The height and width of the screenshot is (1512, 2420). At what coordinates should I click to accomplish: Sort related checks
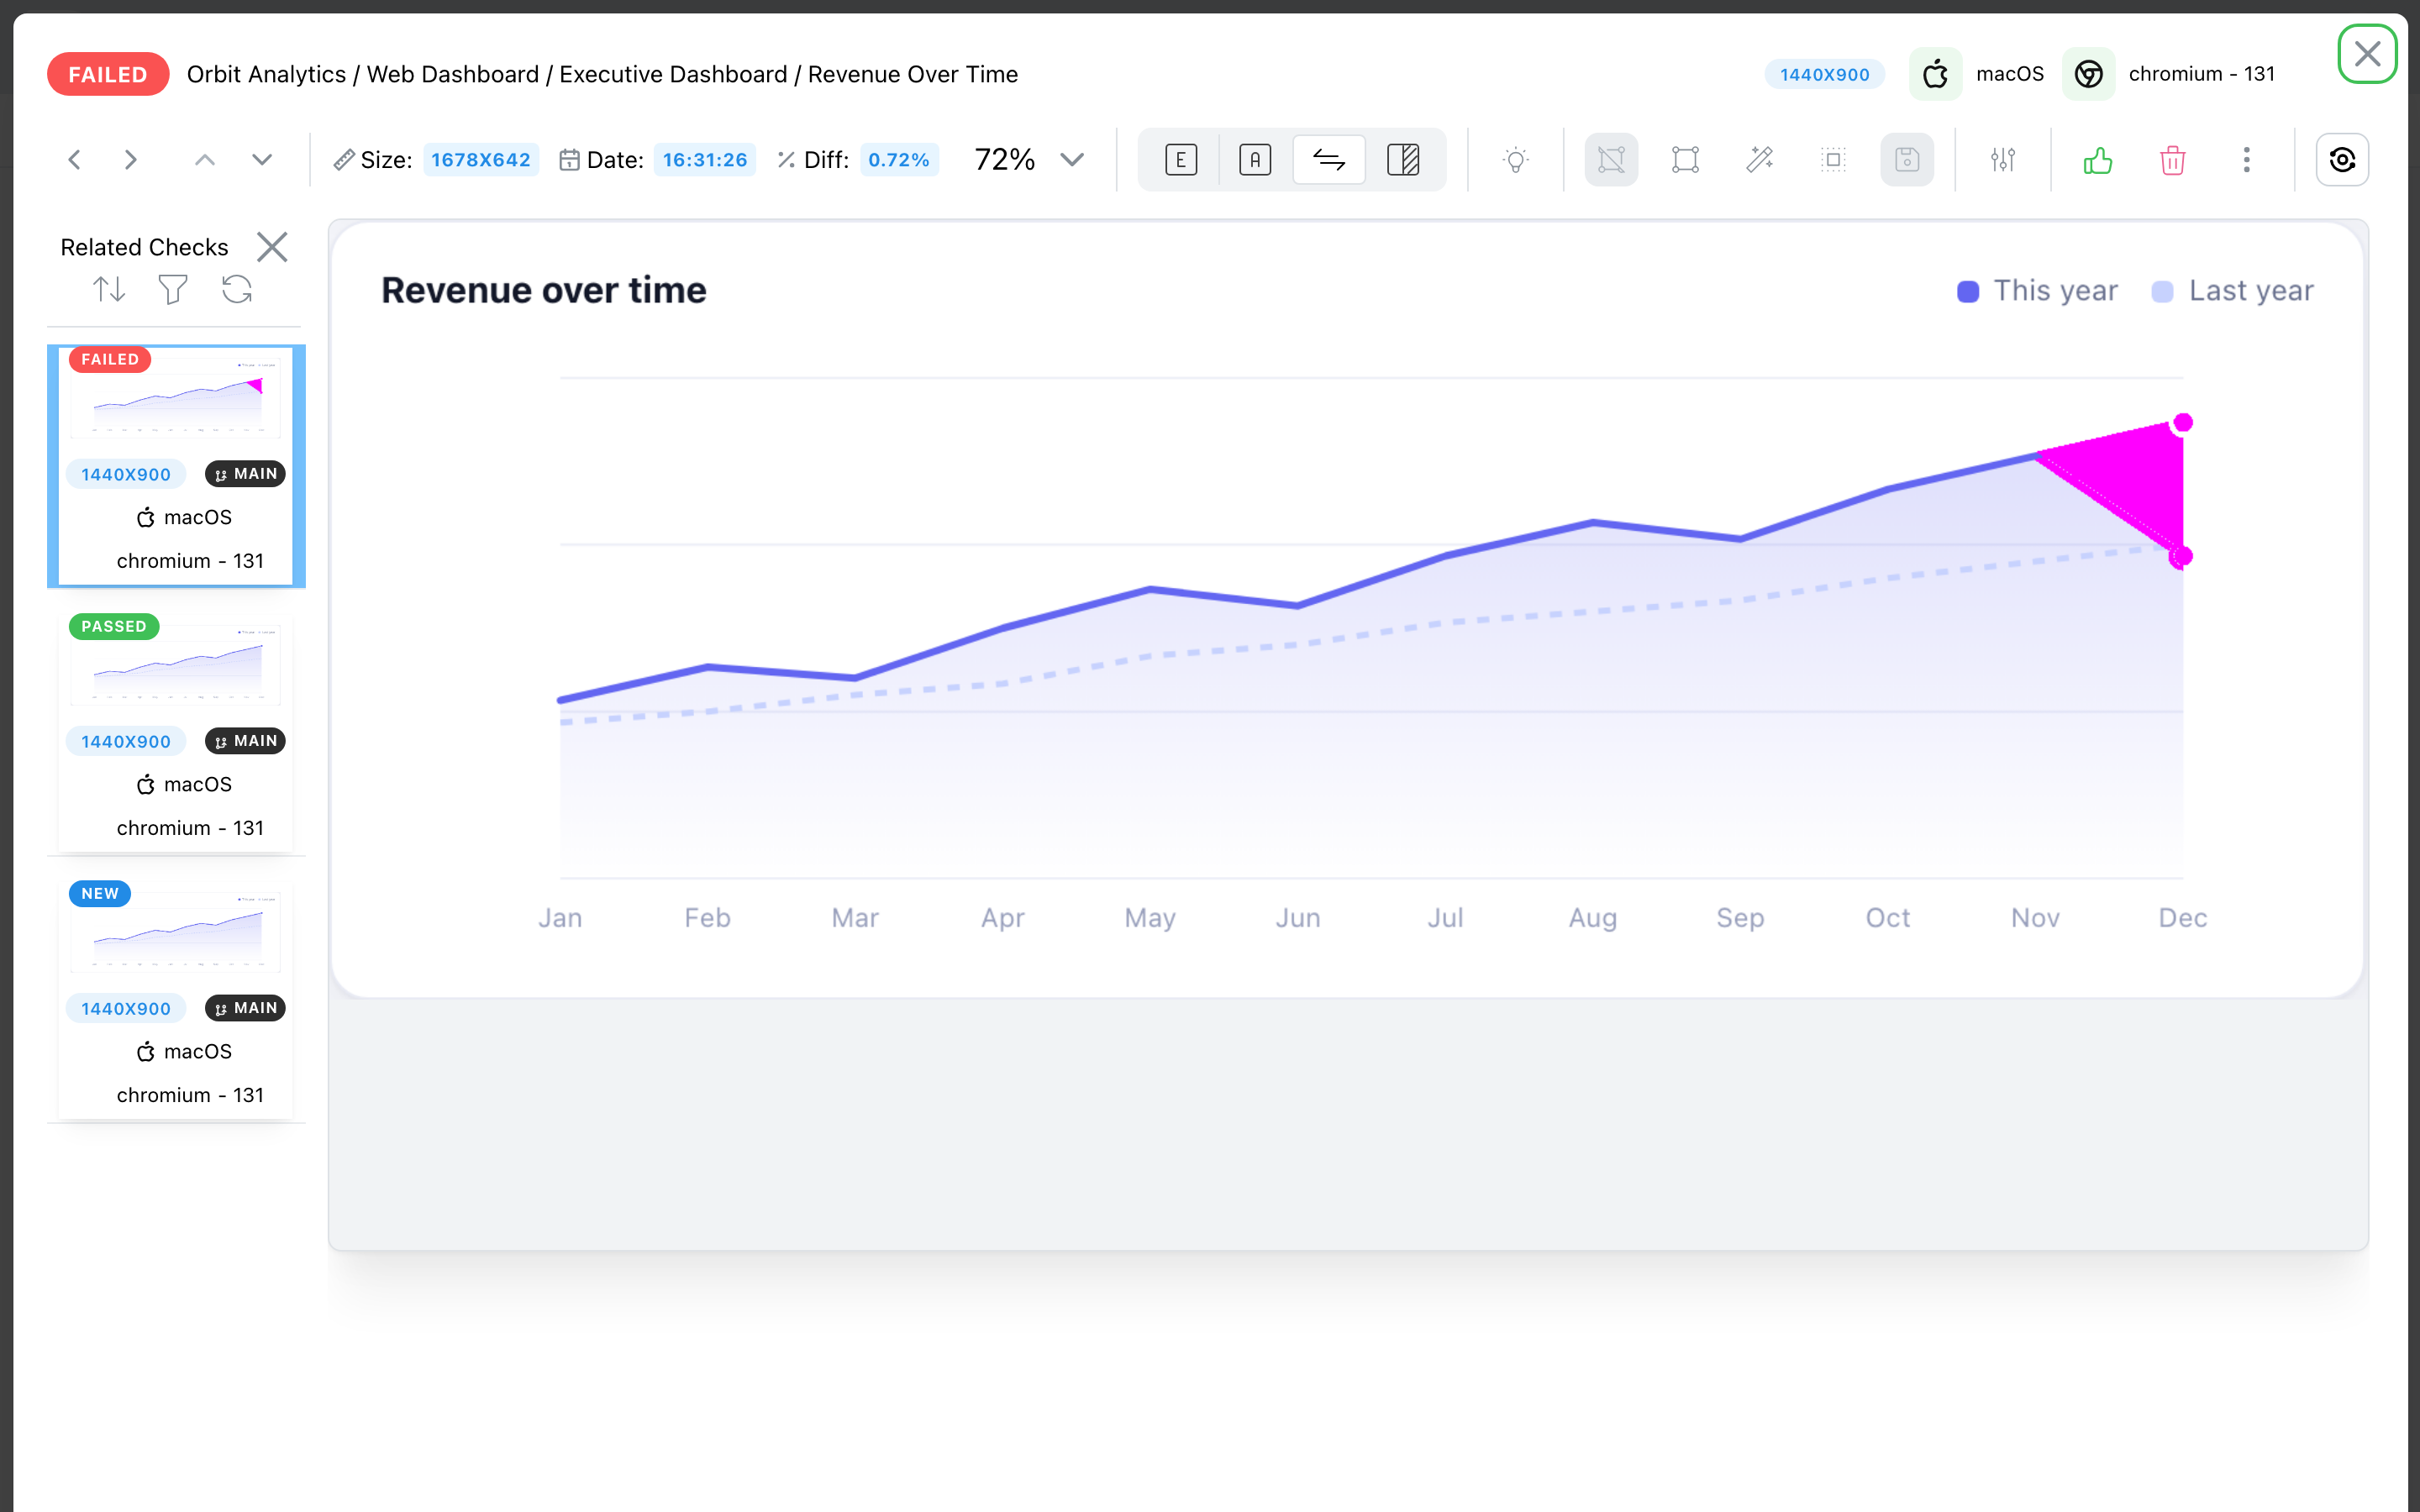(109, 290)
